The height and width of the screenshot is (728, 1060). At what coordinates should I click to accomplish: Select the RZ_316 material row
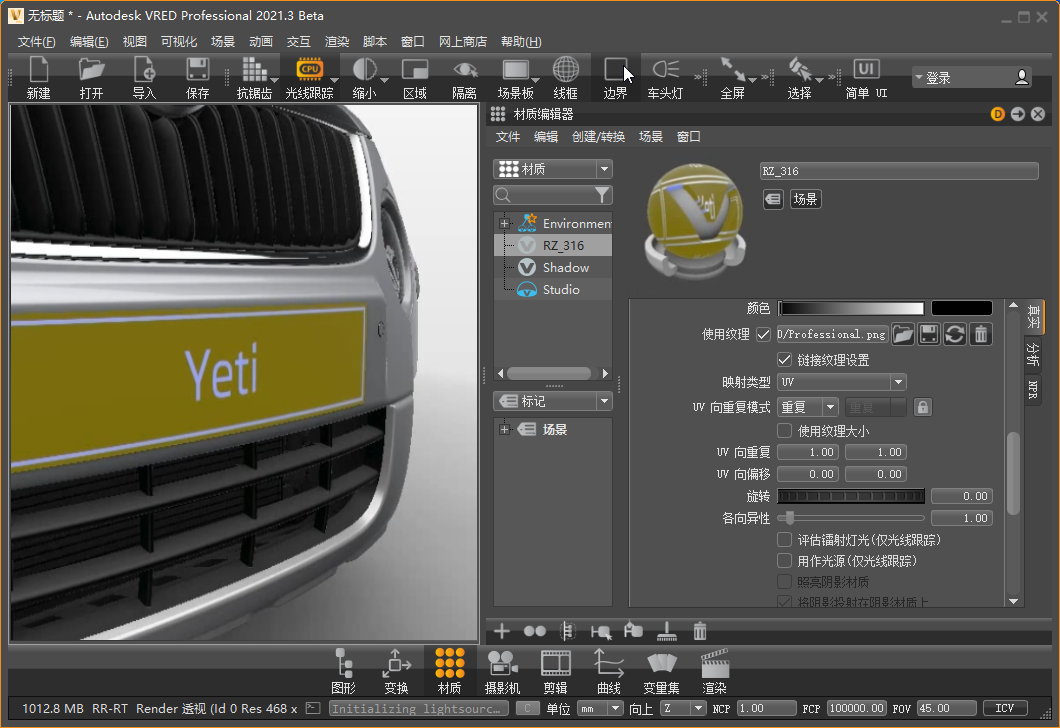click(553, 245)
